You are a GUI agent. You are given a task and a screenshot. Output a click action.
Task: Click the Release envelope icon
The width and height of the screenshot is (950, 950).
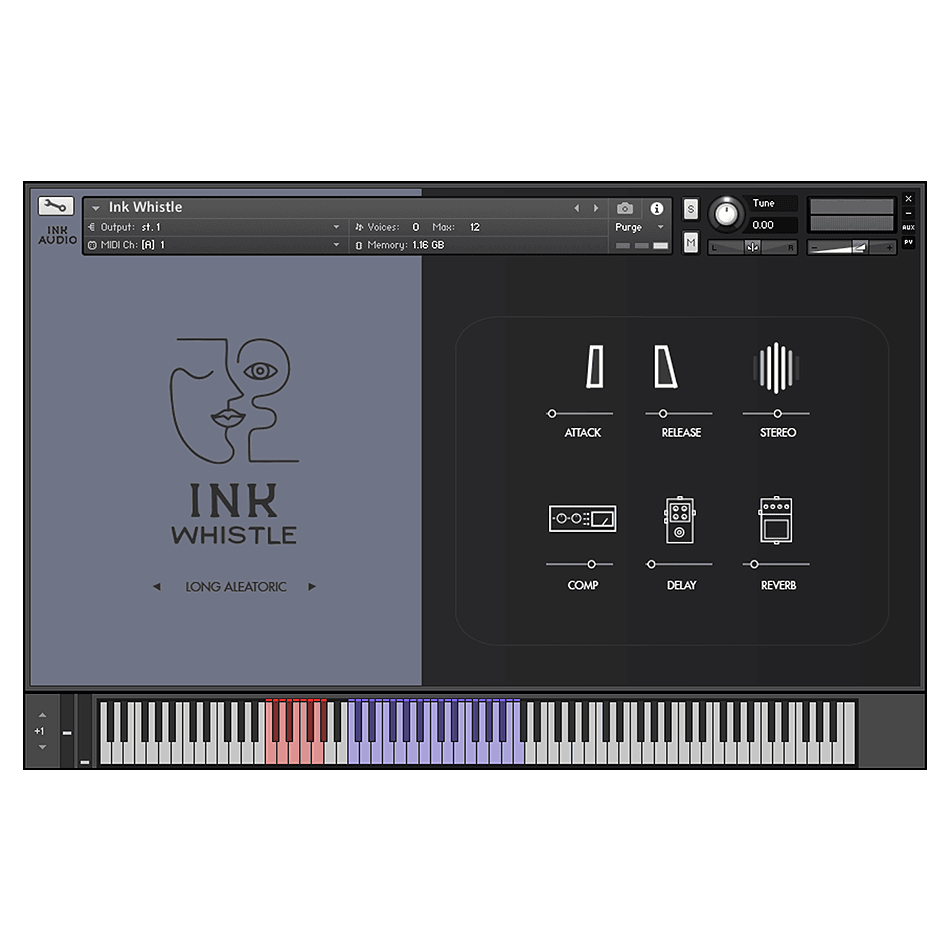pos(665,367)
